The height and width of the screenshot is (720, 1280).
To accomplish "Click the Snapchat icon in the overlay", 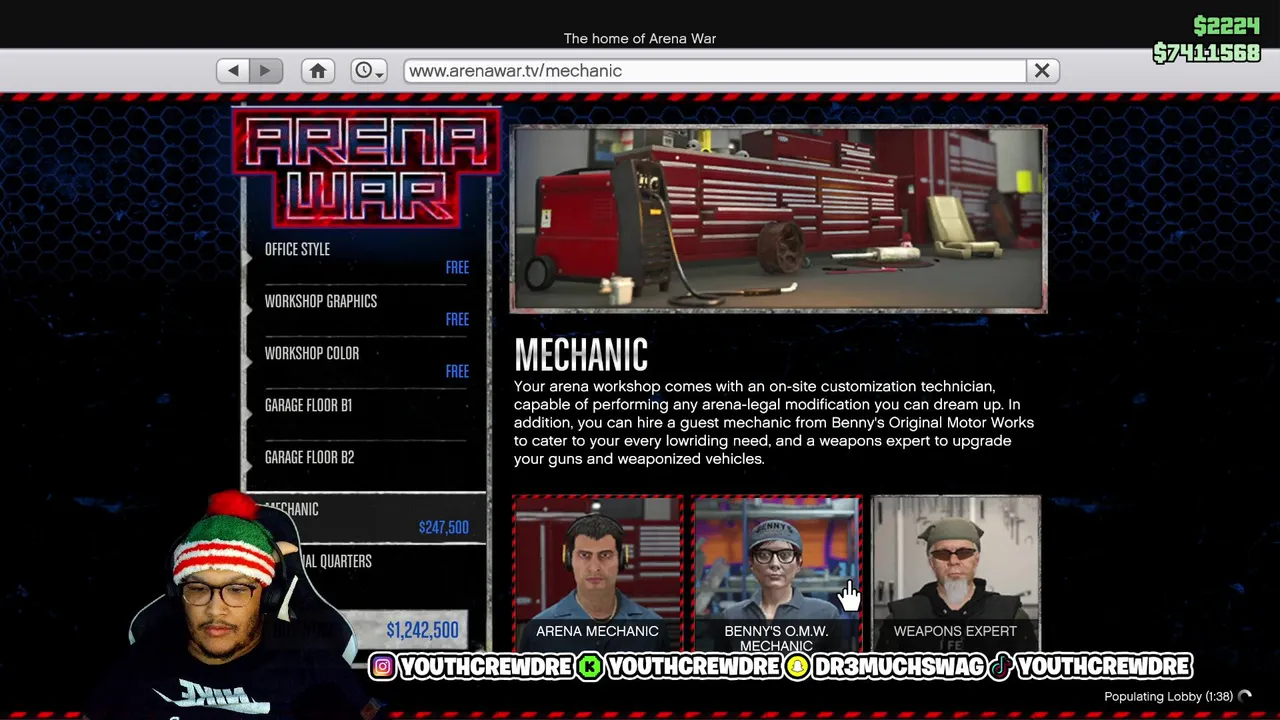I will click(797, 666).
